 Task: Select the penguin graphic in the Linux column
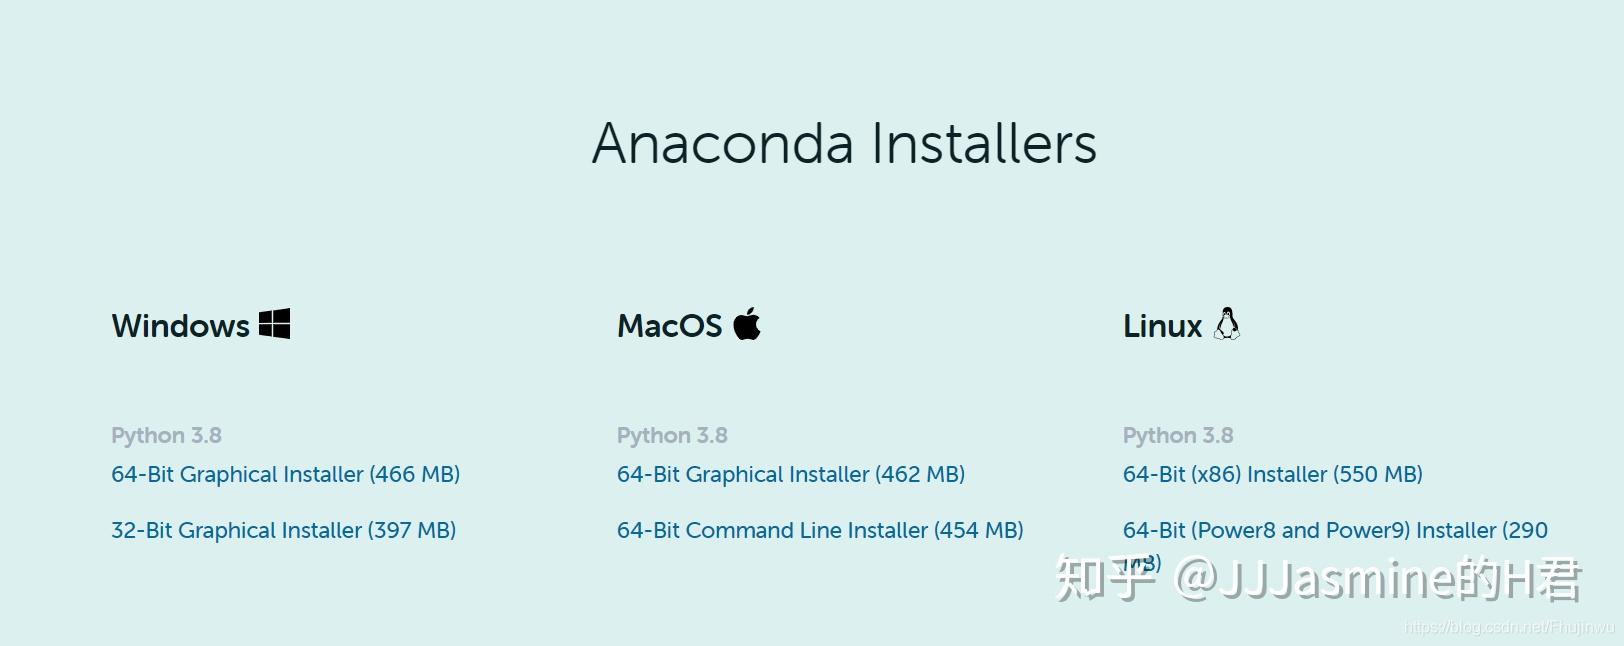pos(1227,322)
